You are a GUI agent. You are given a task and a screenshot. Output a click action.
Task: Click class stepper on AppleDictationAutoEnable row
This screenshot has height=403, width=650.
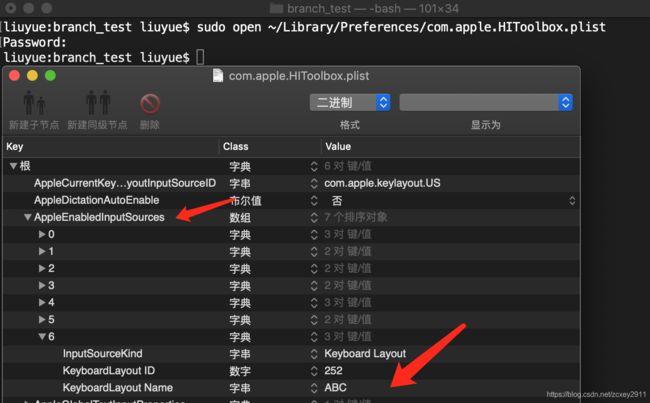pyautogui.click(x=314, y=201)
